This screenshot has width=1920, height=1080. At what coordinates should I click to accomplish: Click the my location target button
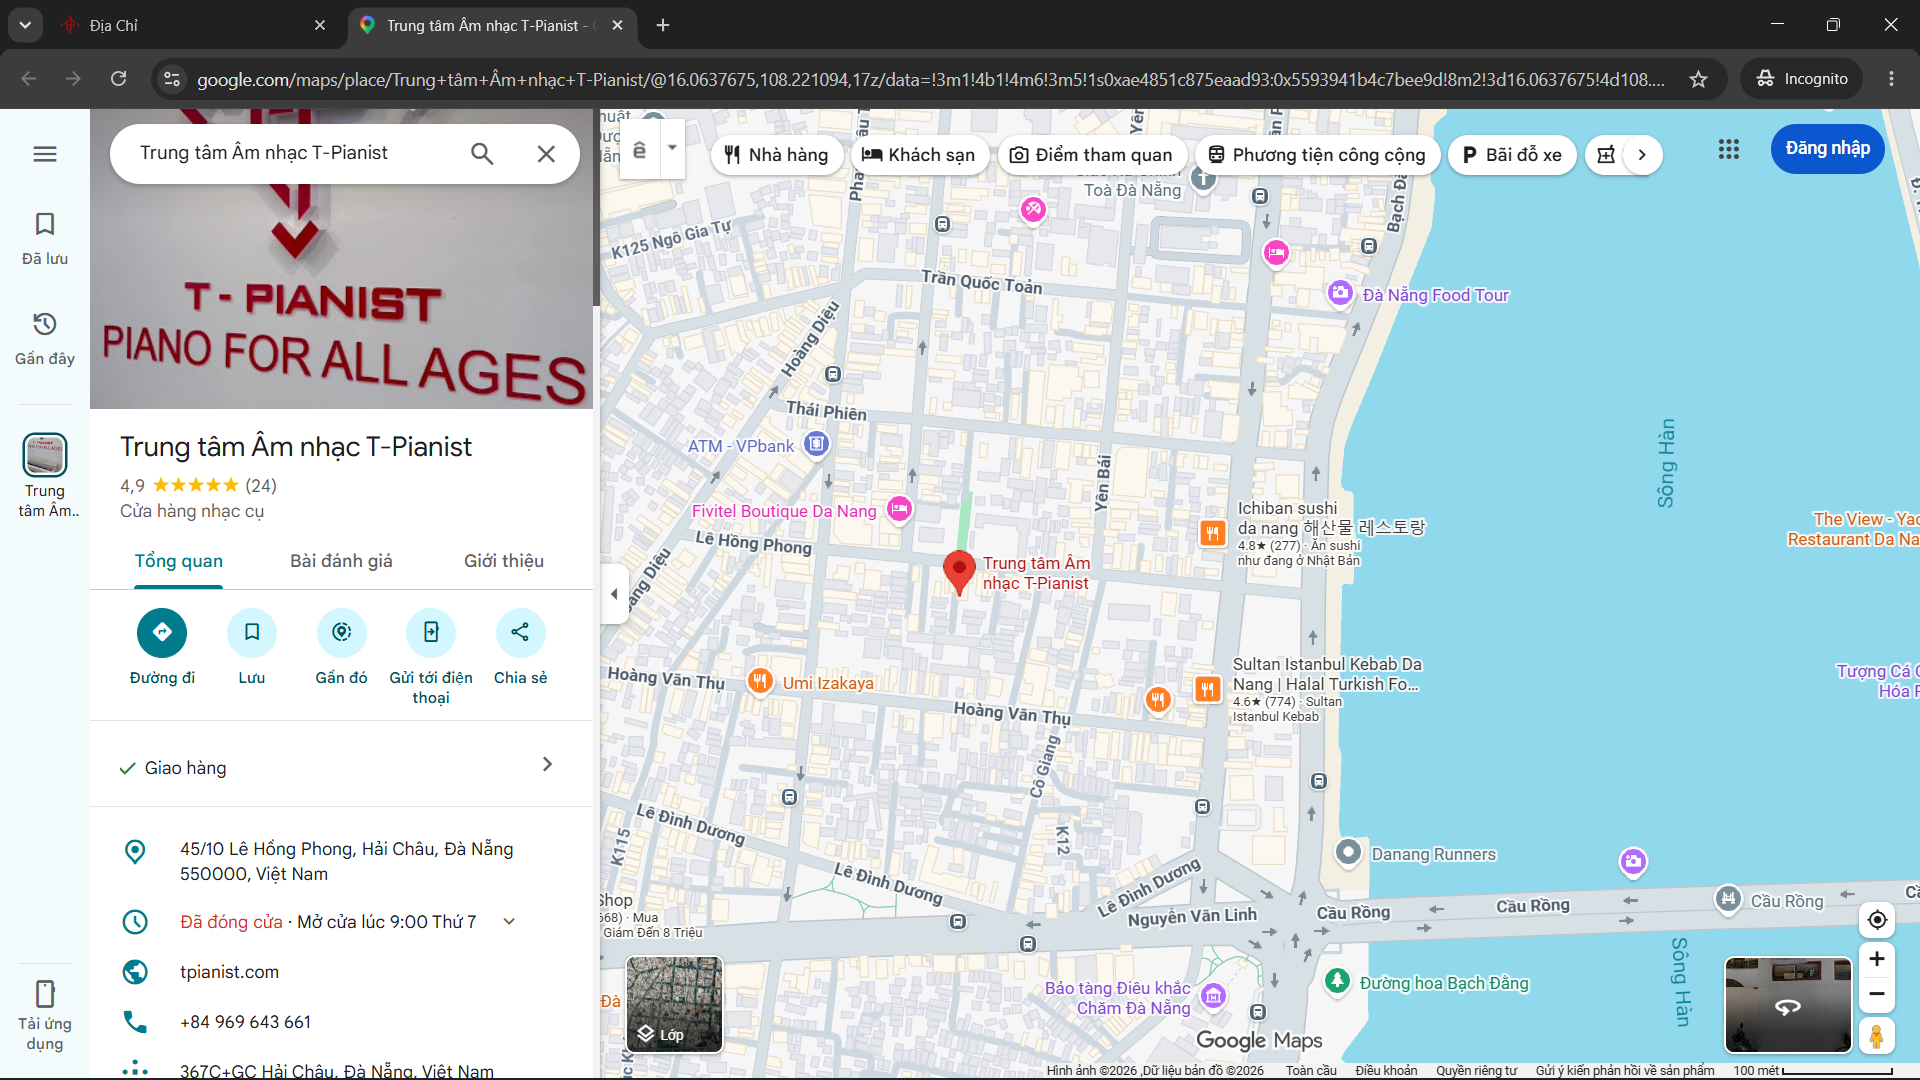[1877, 920]
